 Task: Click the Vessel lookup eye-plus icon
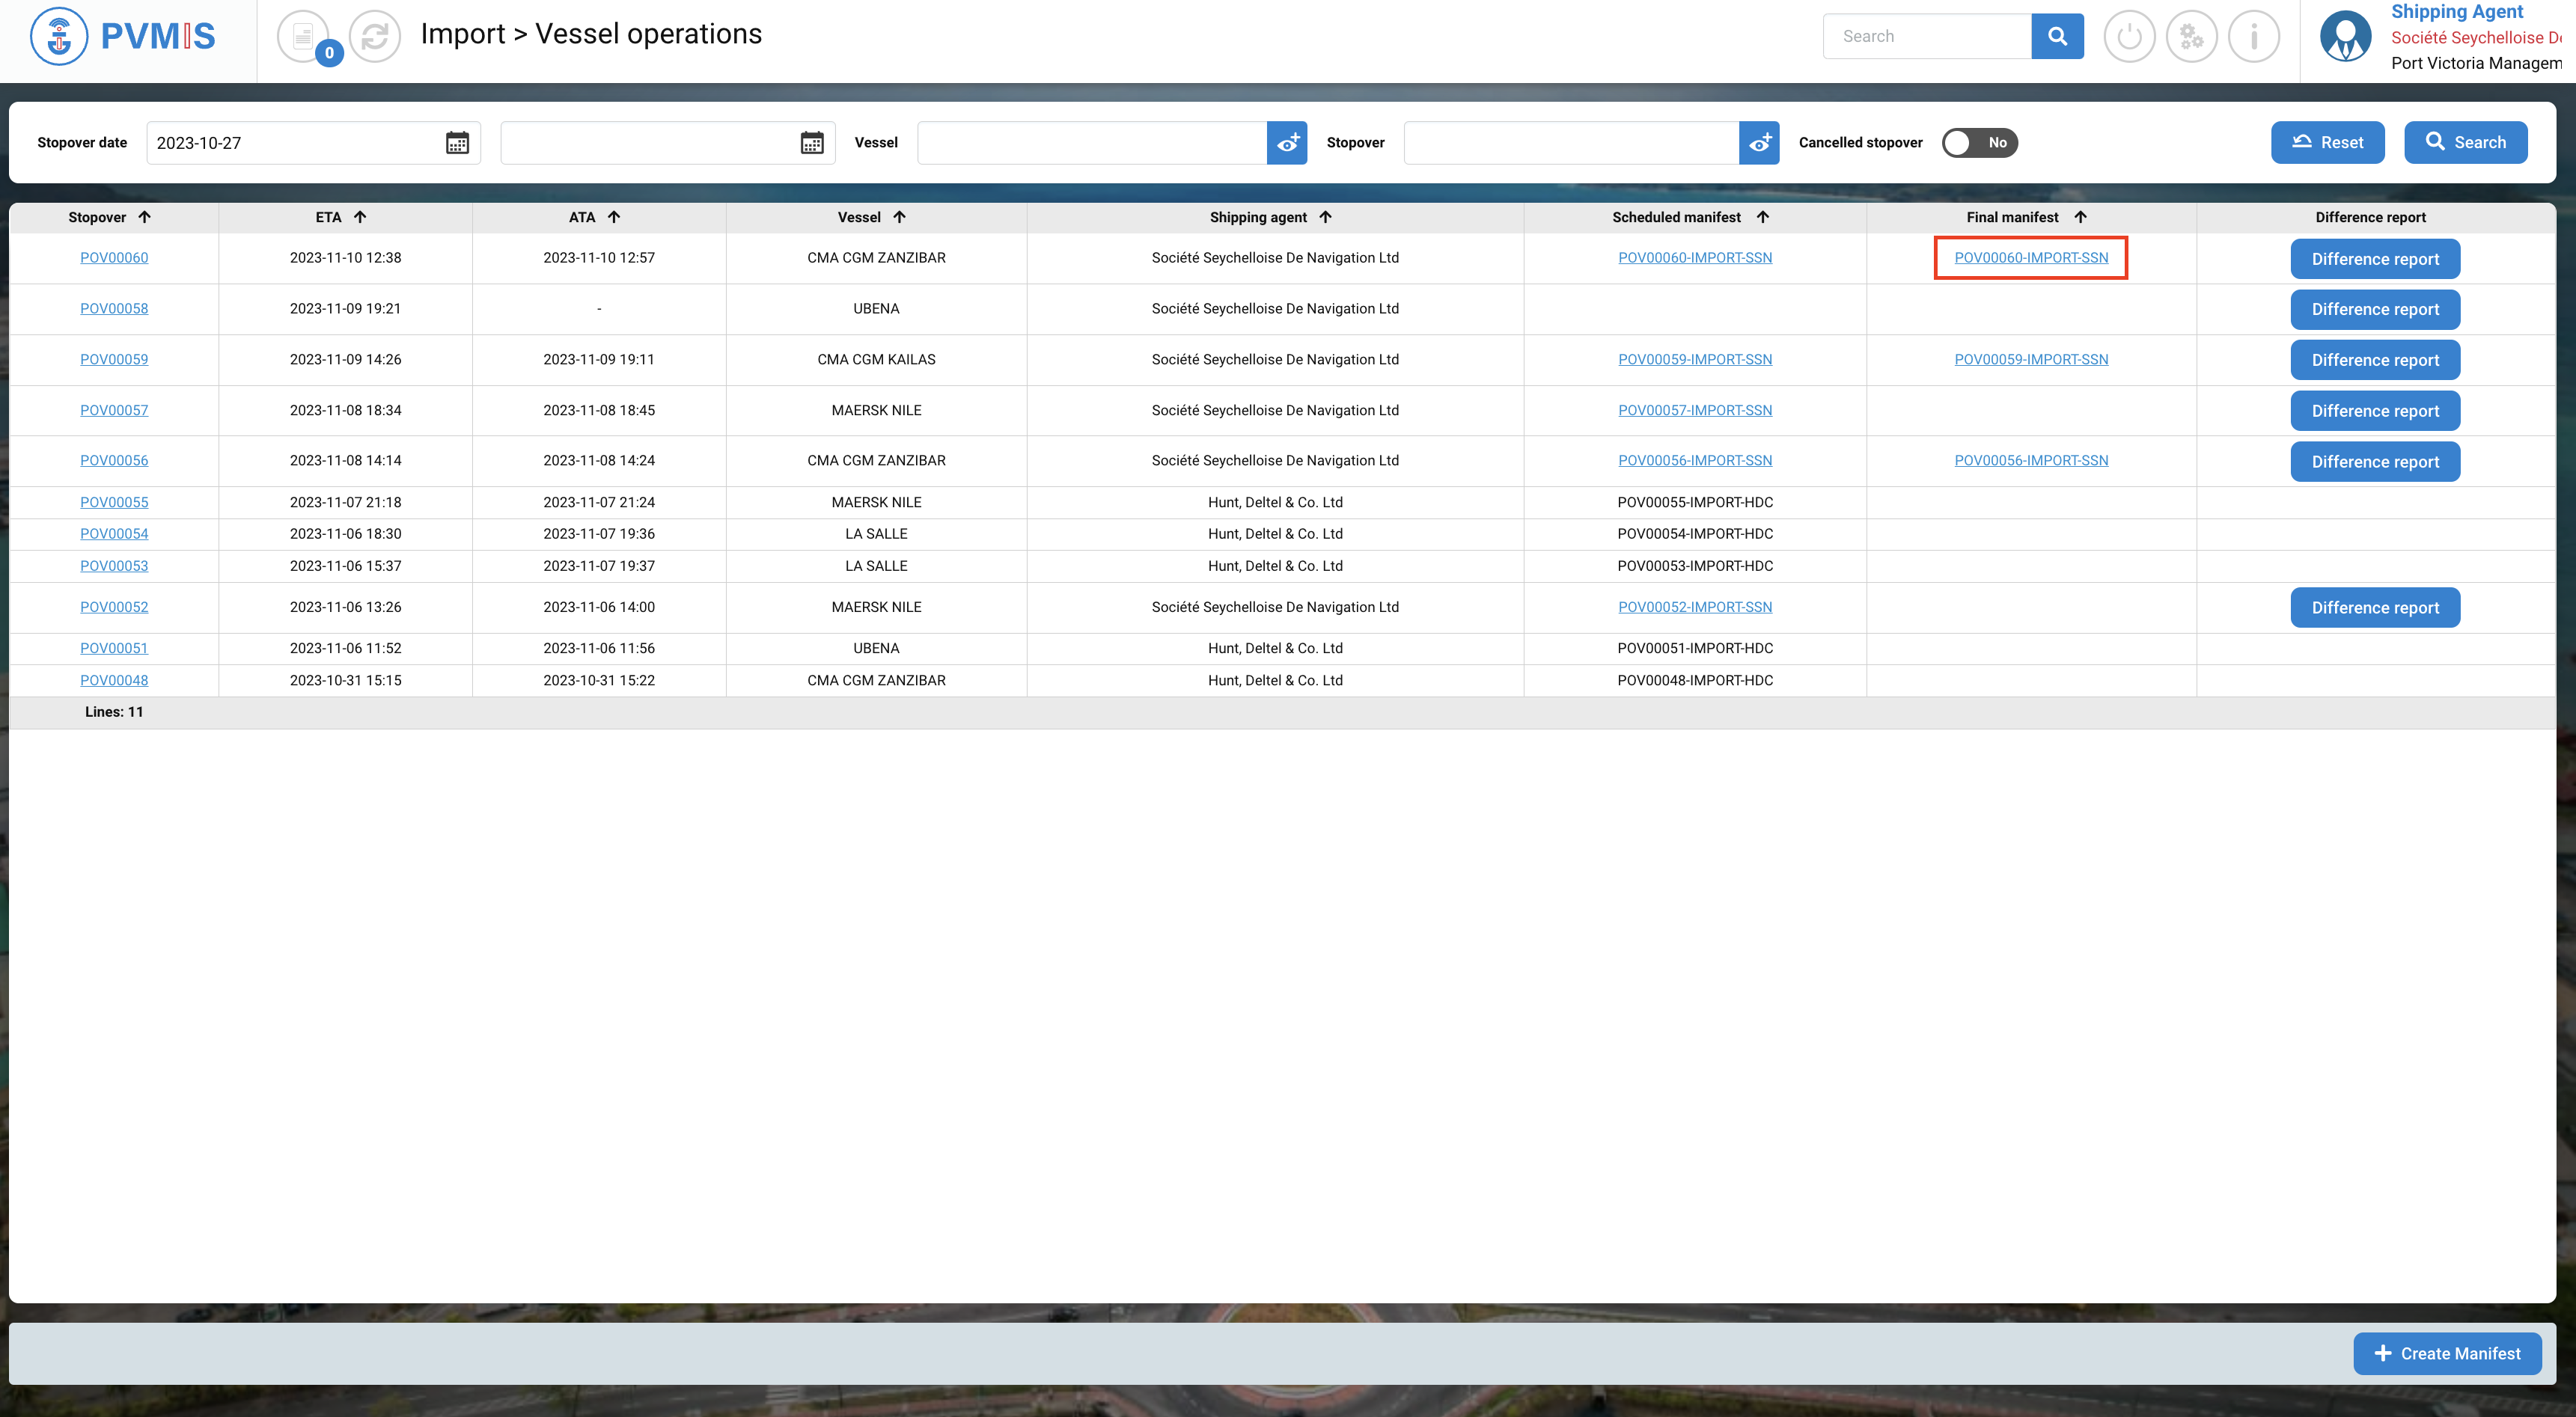click(1287, 143)
